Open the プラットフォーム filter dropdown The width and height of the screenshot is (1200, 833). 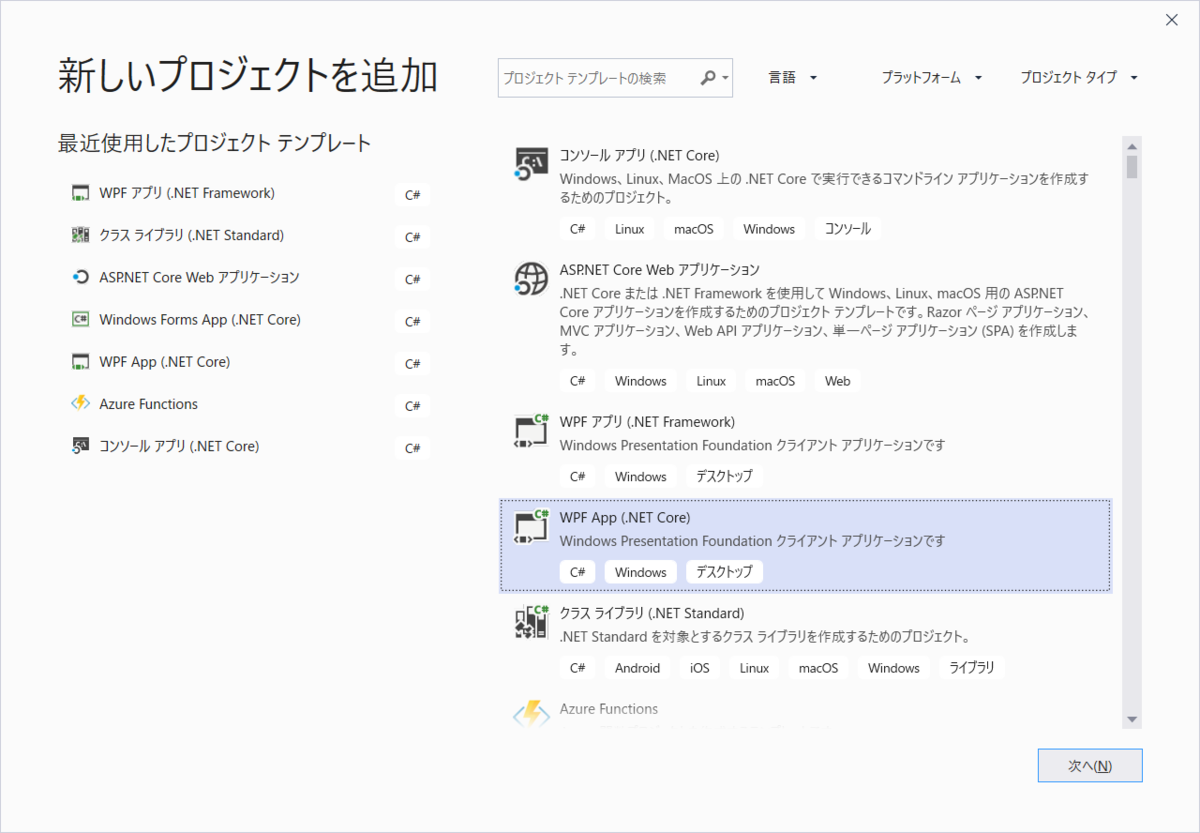point(932,77)
